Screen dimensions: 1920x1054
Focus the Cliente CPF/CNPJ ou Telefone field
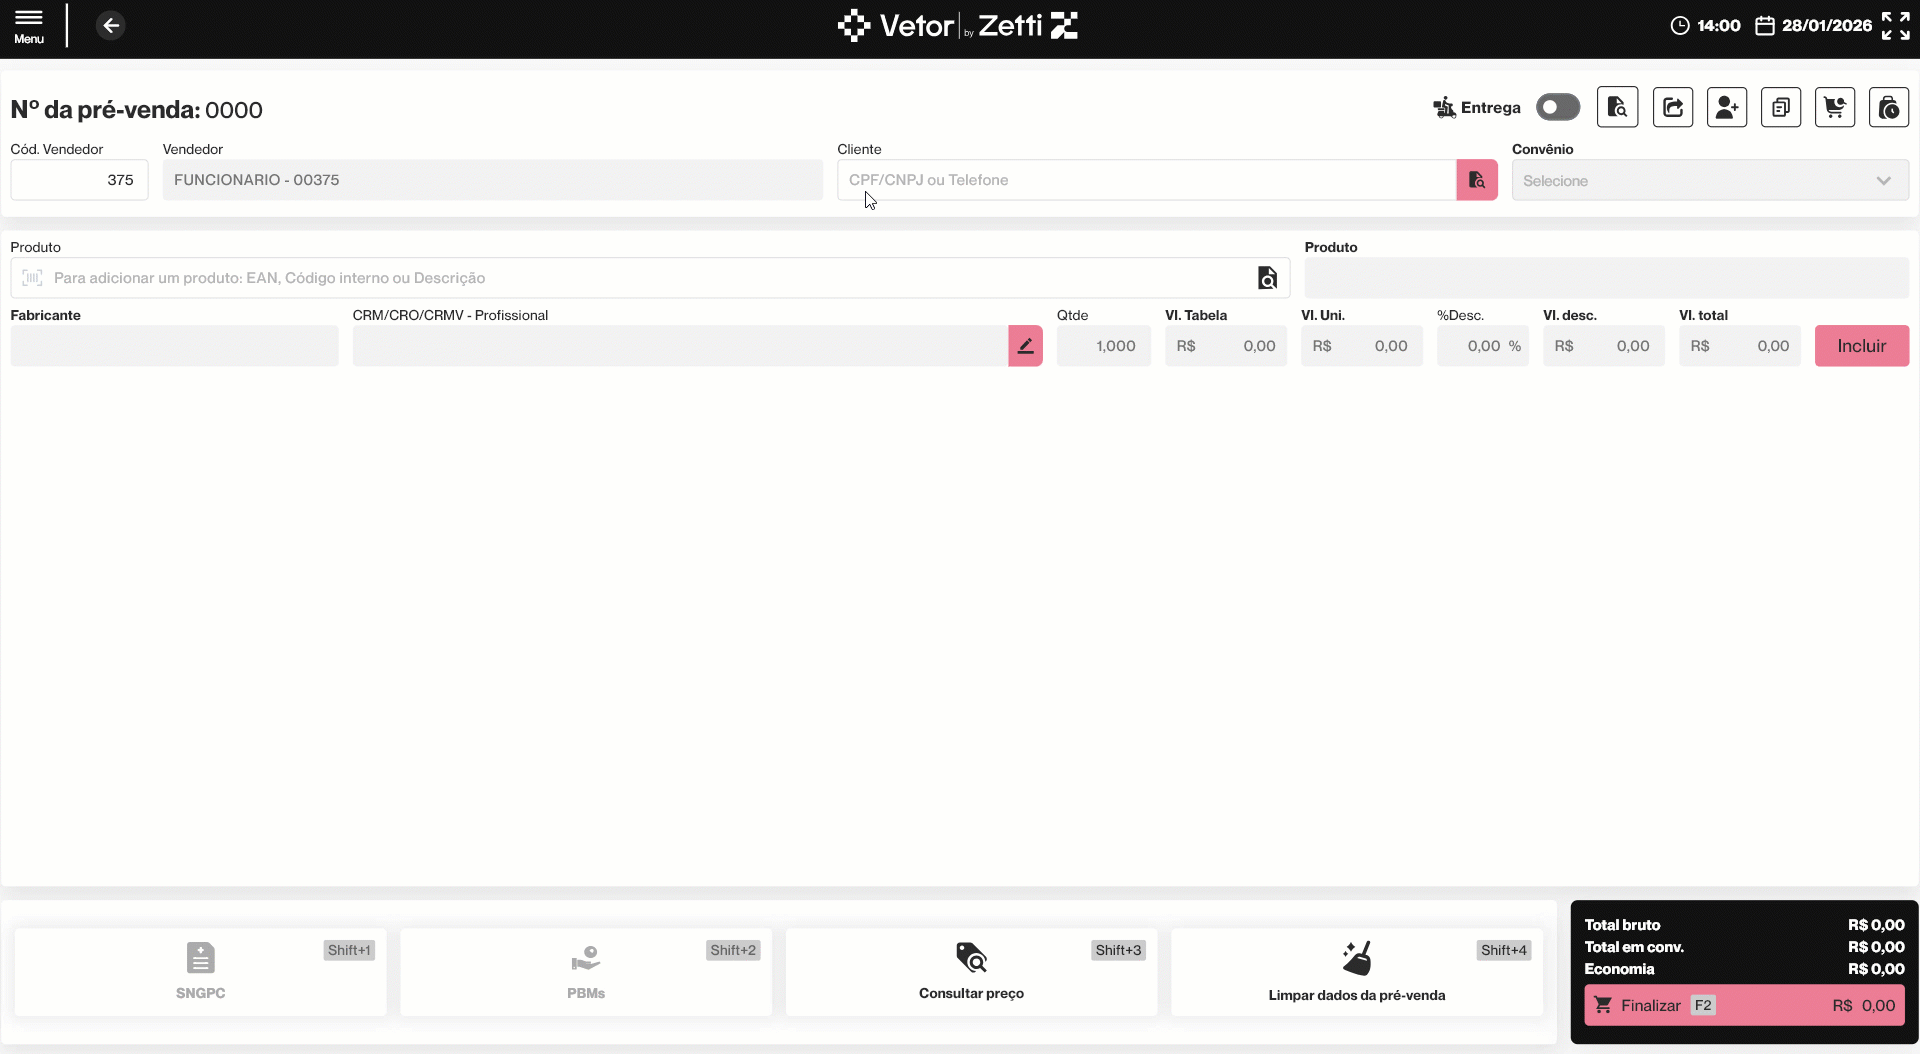click(x=1147, y=180)
